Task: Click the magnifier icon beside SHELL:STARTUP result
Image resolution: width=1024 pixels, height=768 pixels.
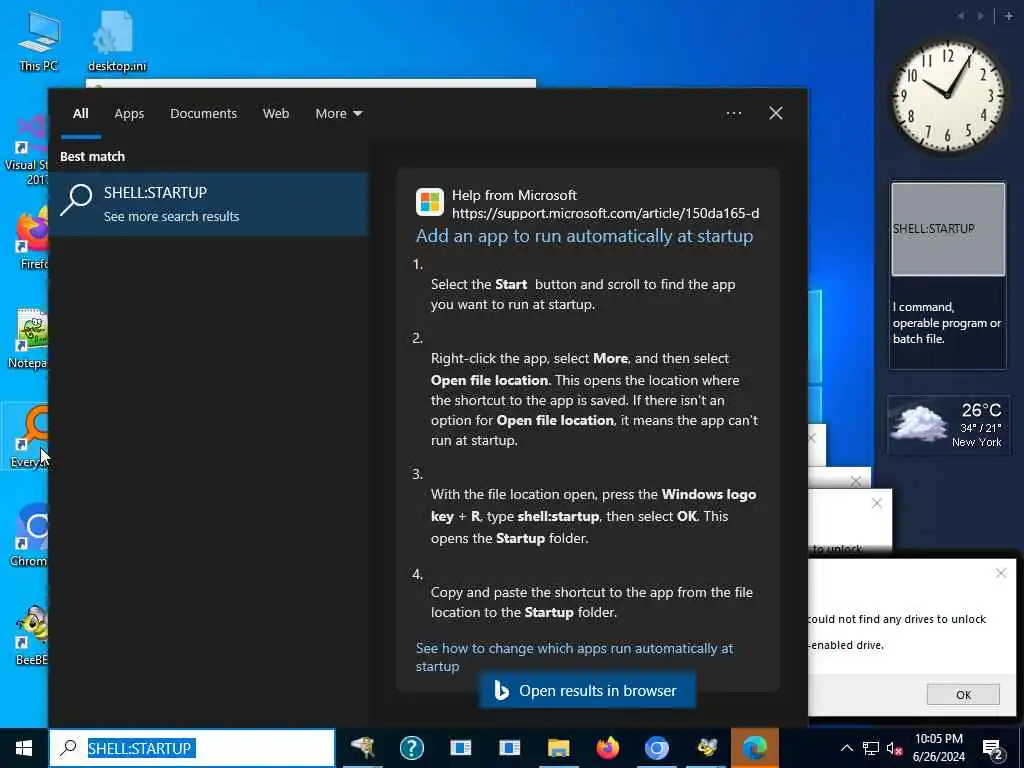Action: [76, 200]
